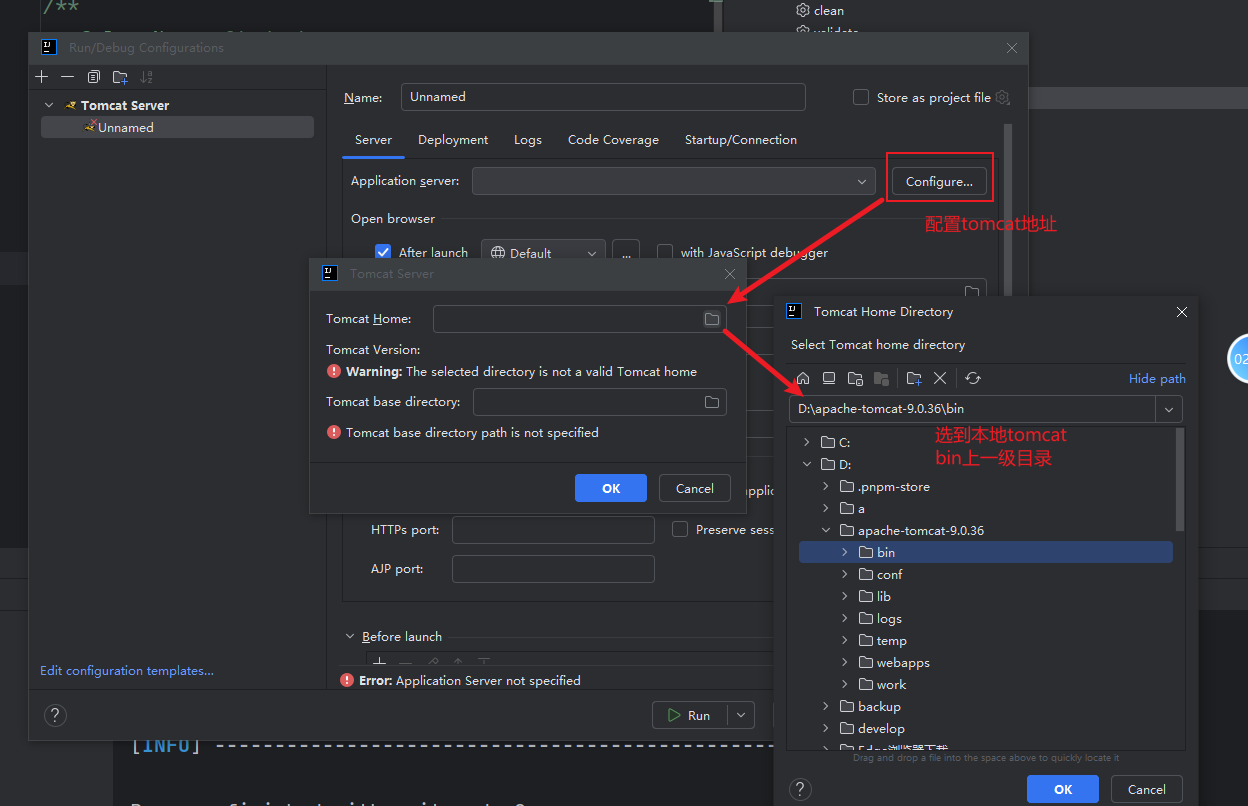
Task: Open Store as project file settings gear
Action: coord(1003,97)
